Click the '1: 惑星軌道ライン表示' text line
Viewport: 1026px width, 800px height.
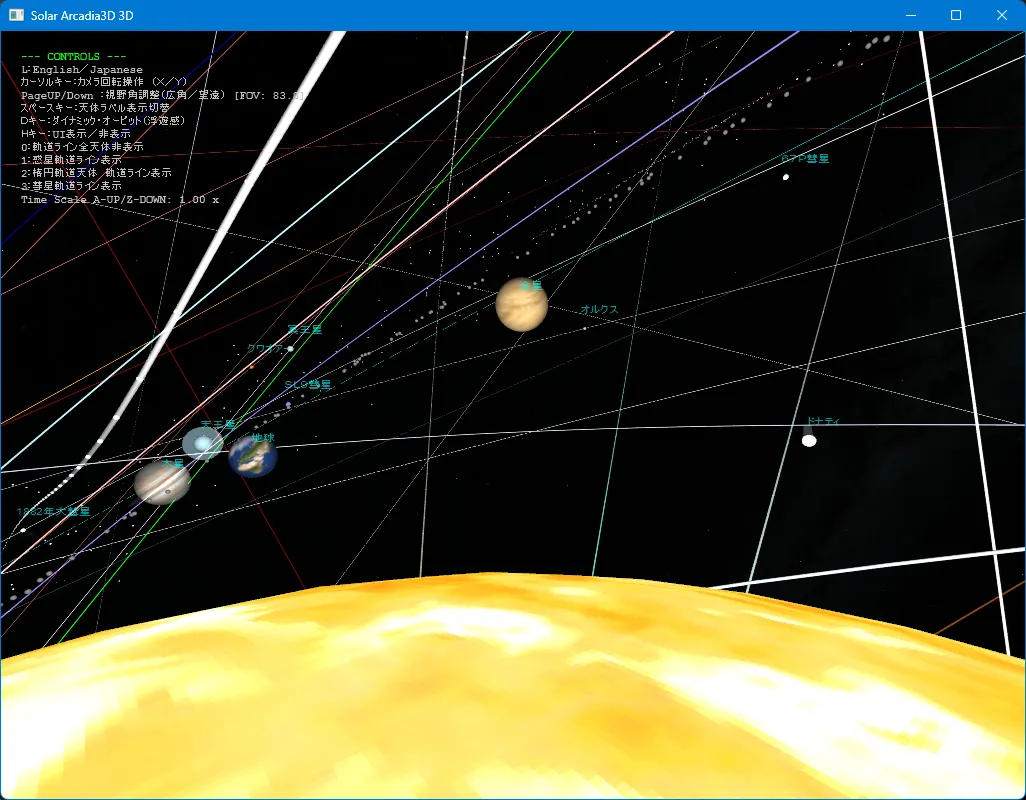click(72, 160)
